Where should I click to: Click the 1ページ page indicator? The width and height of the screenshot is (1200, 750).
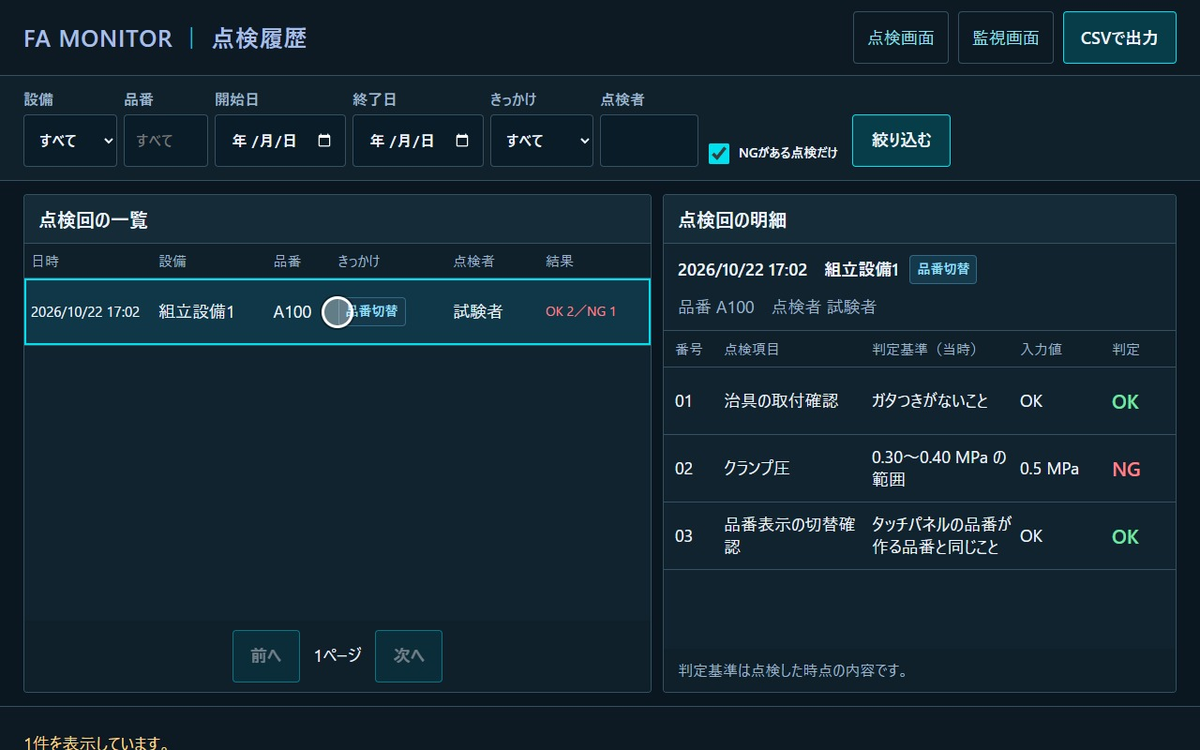(x=337, y=656)
